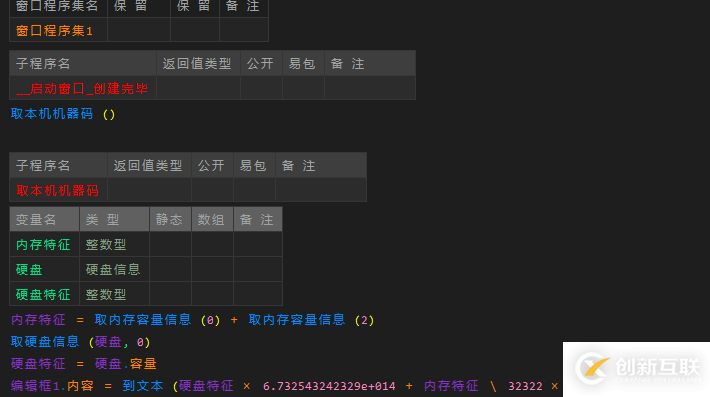The height and width of the screenshot is (397, 710).
Task: Click 内存特征 in the first assignment line
Action: point(38,320)
